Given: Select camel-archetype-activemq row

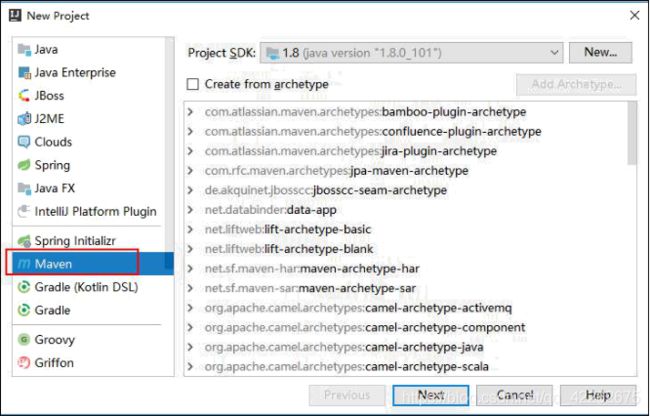Looking at the screenshot, I should [x=406, y=308].
